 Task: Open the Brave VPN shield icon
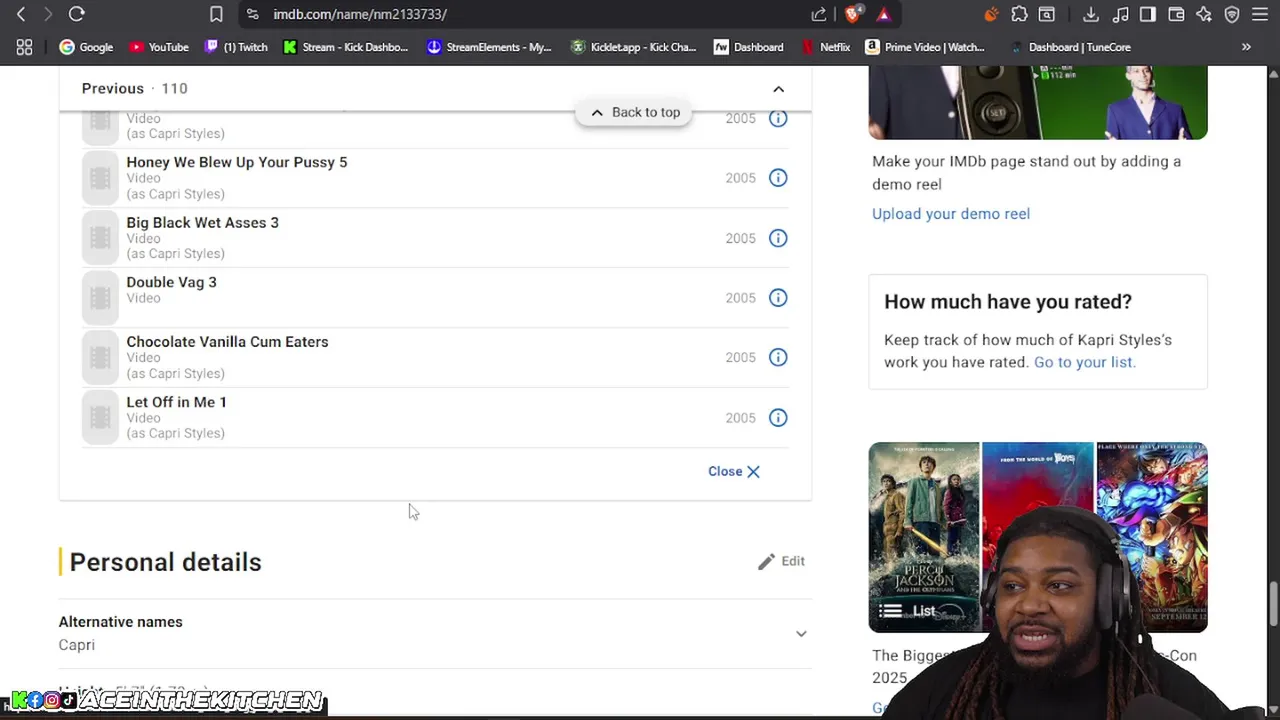click(1232, 14)
